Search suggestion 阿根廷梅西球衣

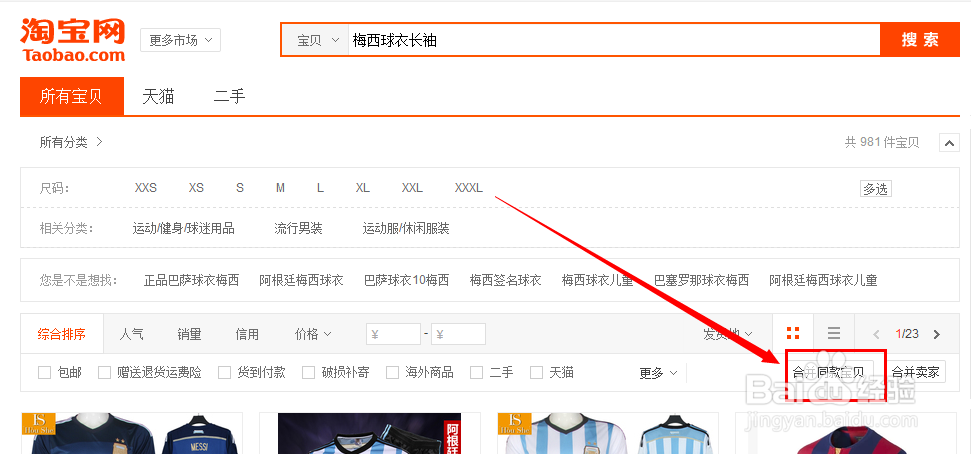[x=301, y=281]
